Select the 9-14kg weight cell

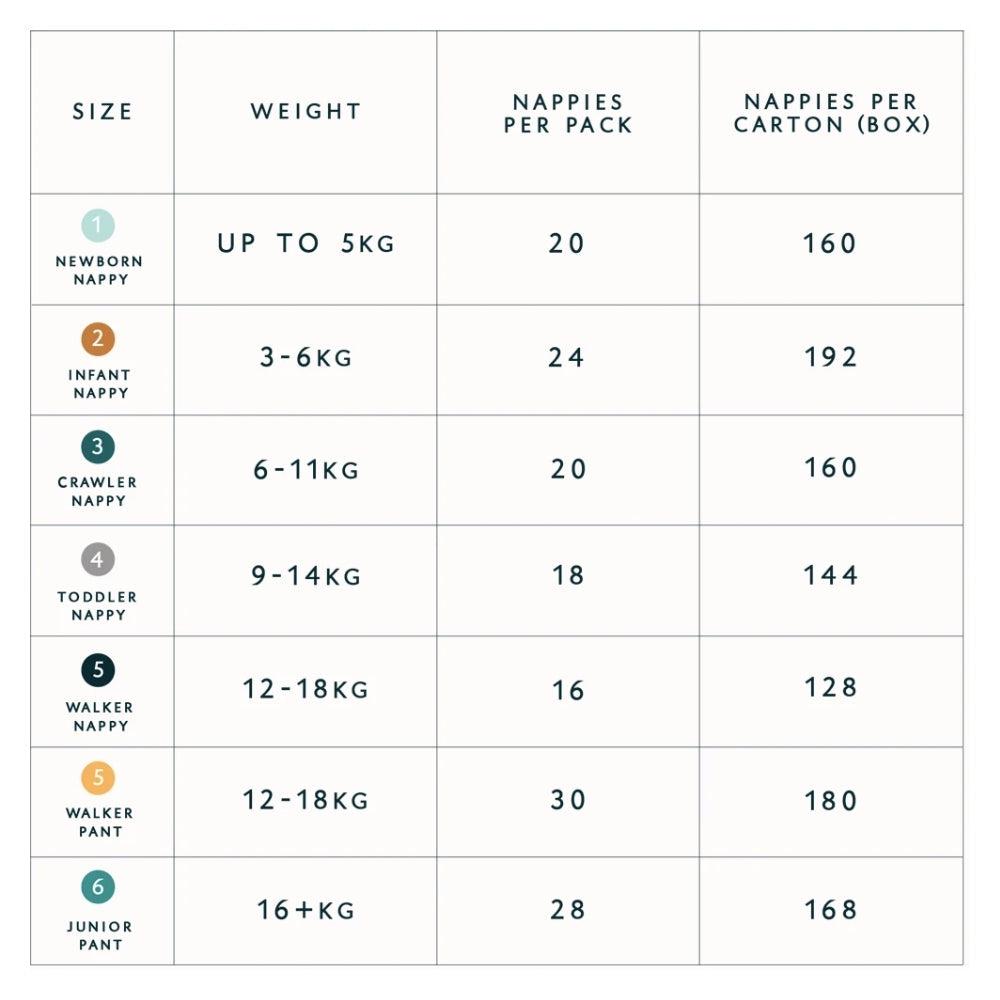306,576
